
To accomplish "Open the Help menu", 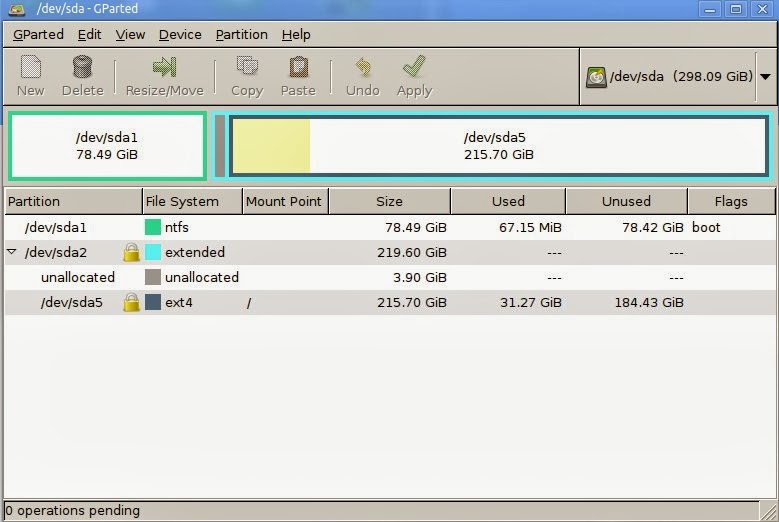I will [x=296, y=34].
